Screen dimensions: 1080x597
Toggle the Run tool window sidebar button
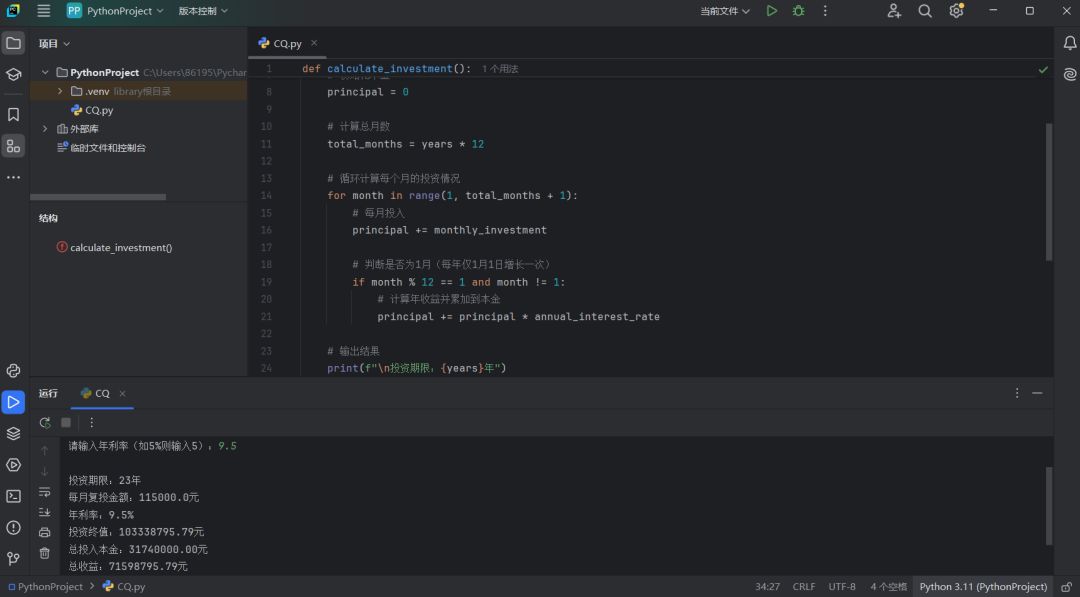[13, 402]
